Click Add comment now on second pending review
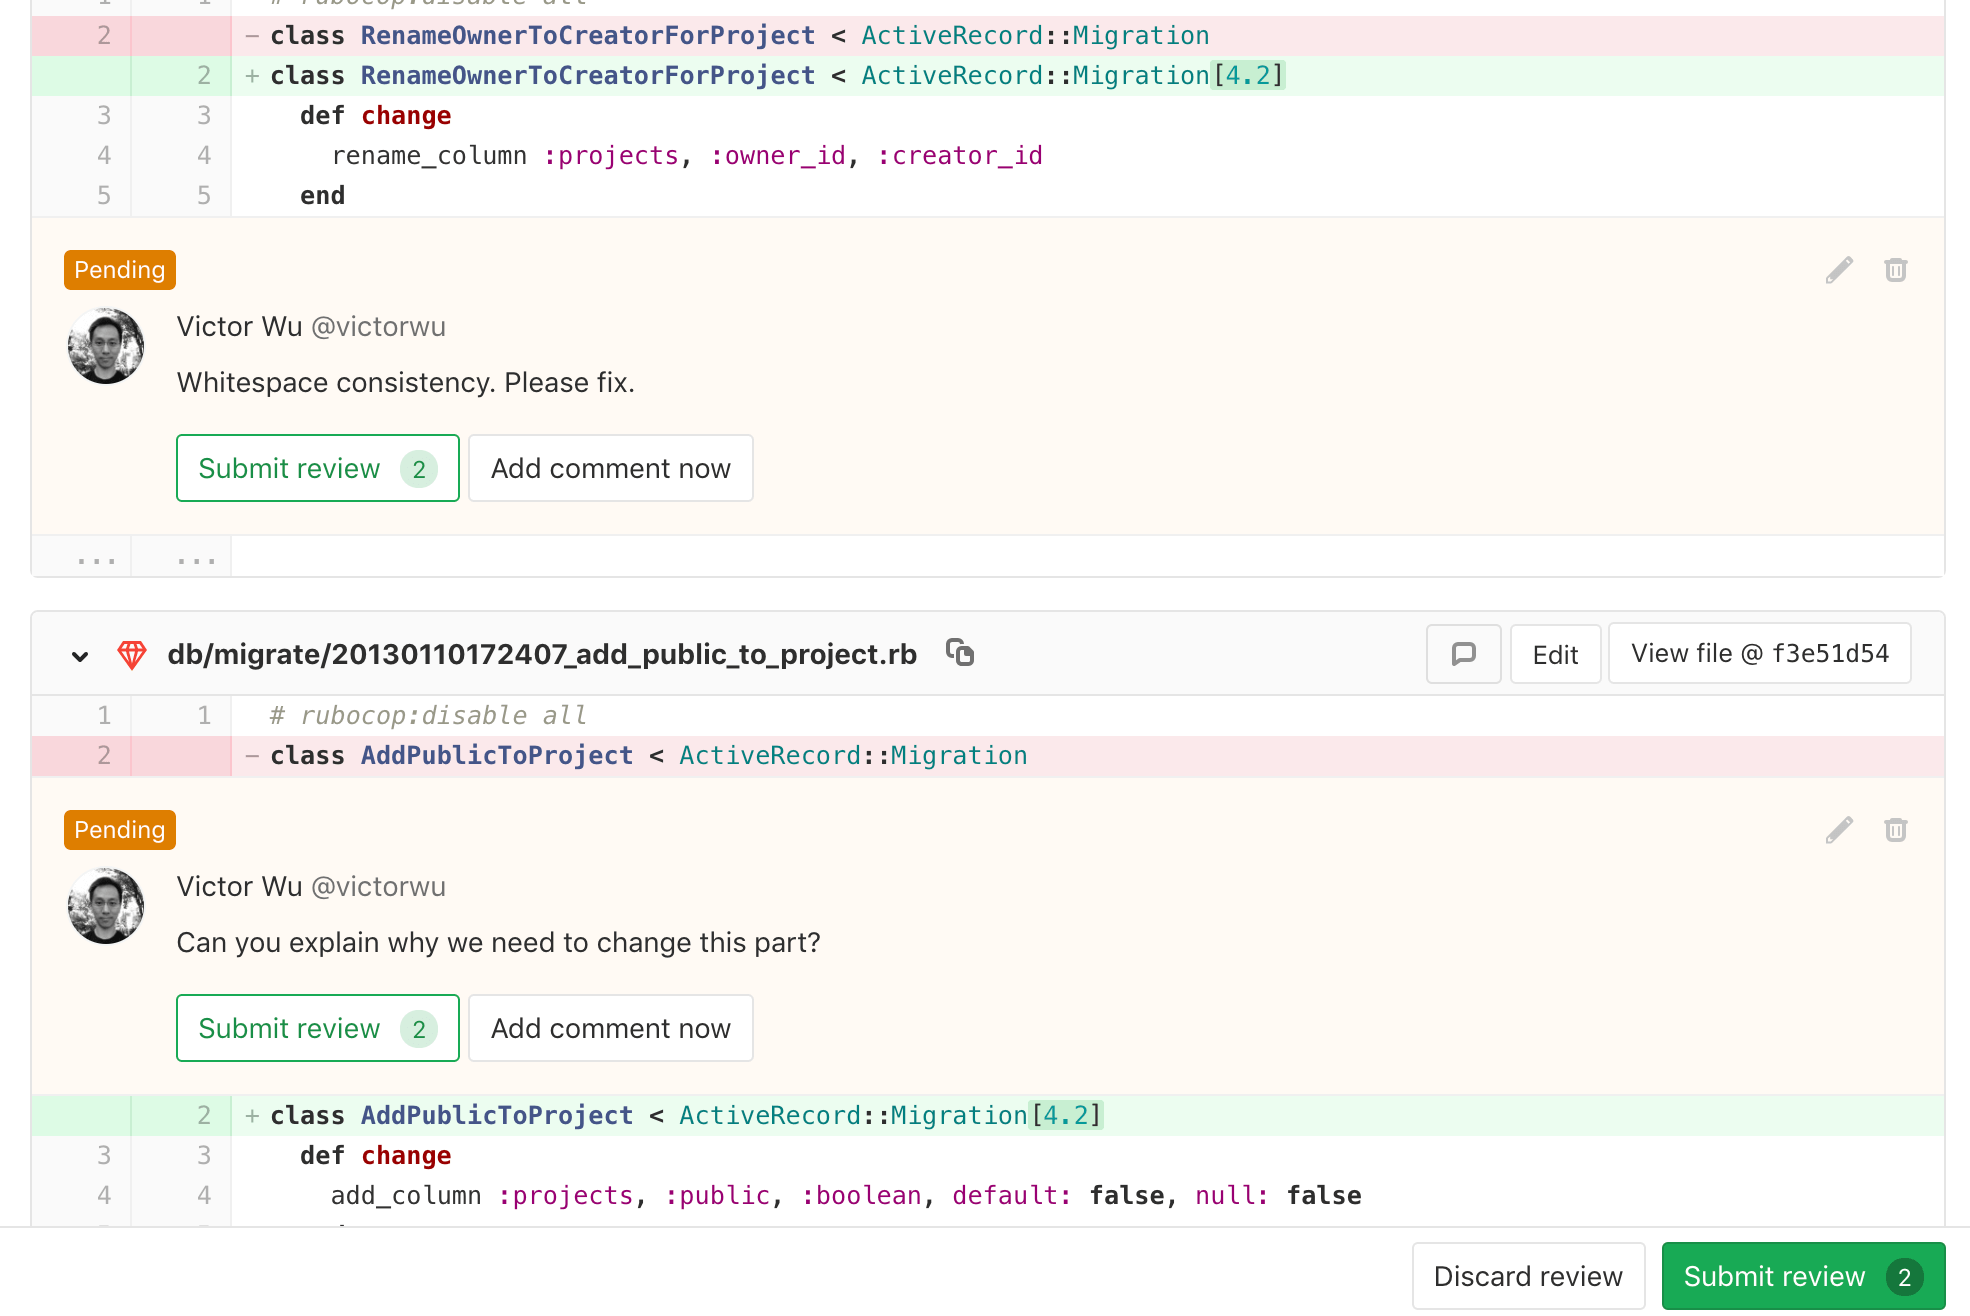This screenshot has height=1316, width=1970. 611,1028
